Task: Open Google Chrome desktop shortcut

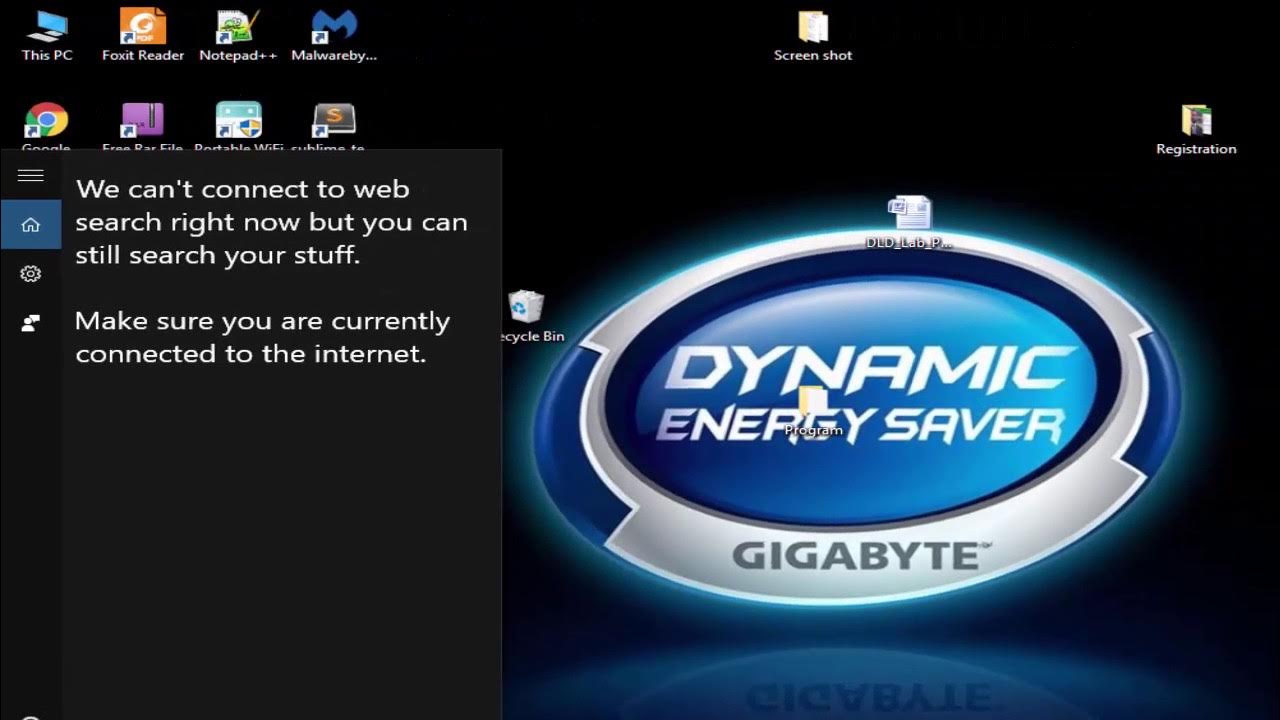Action: point(46,126)
